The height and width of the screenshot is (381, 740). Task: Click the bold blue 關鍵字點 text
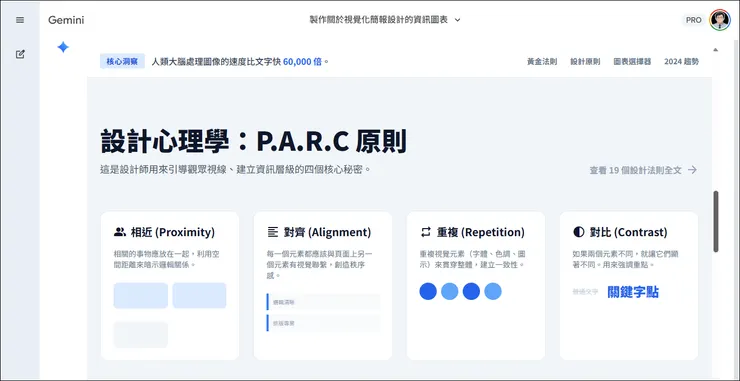click(x=633, y=292)
